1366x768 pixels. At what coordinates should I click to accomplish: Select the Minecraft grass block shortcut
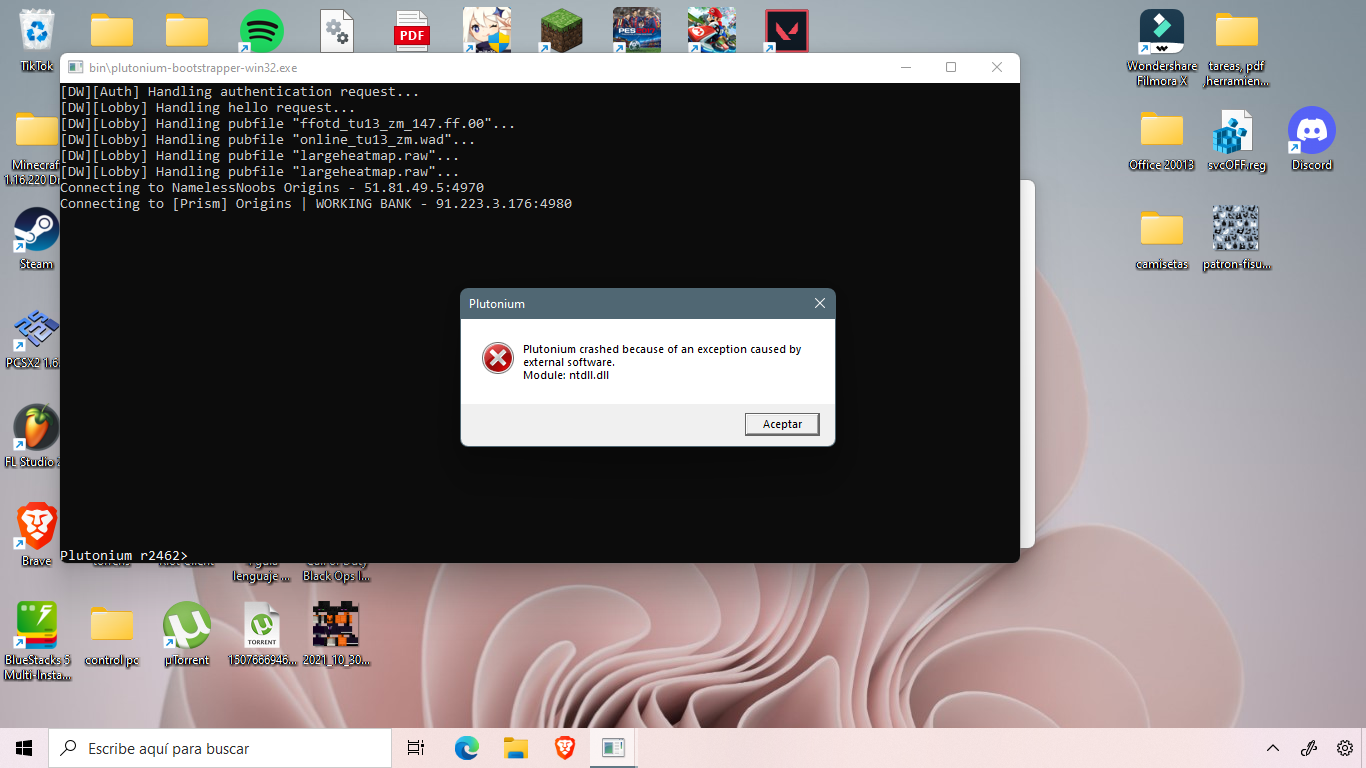coord(562,31)
